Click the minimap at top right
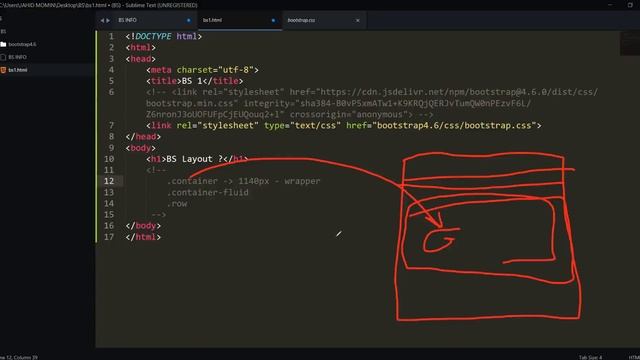 (x=630, y=43)
